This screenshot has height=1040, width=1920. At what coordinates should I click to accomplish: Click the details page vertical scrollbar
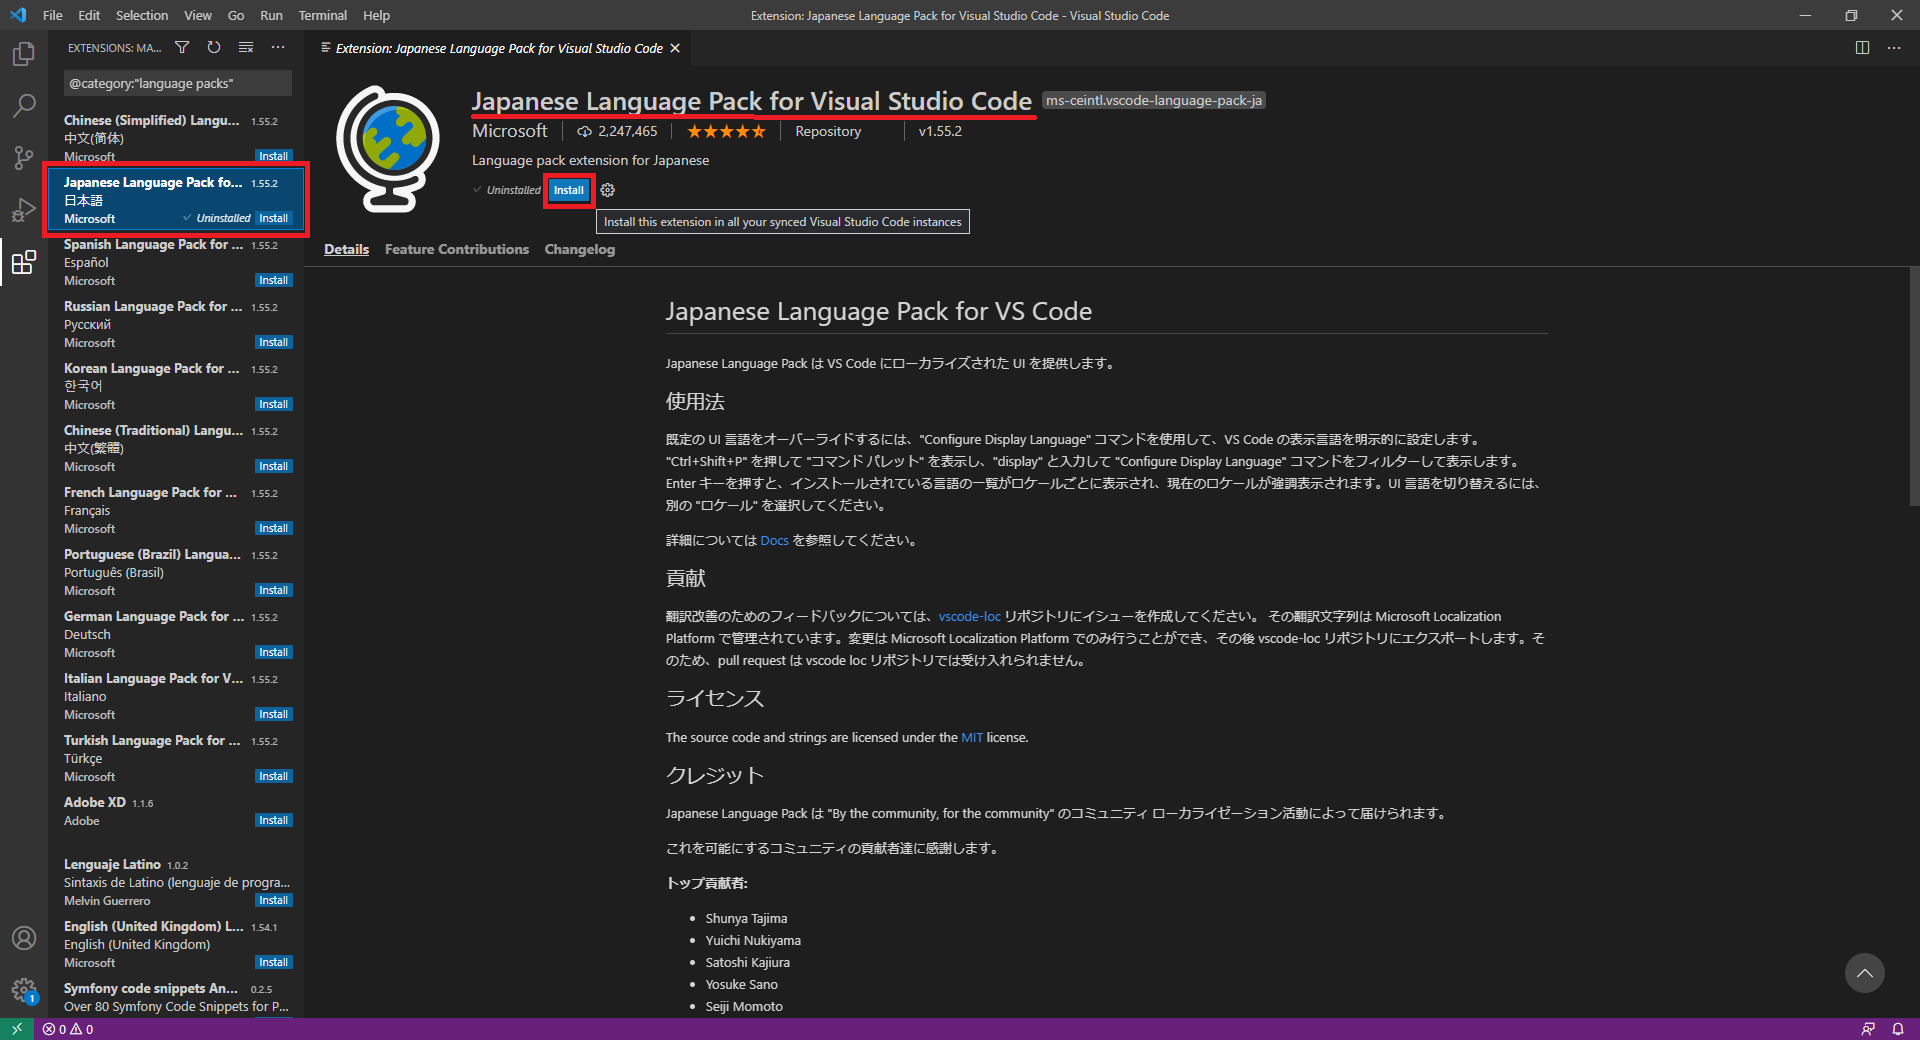coord(1914,386)
